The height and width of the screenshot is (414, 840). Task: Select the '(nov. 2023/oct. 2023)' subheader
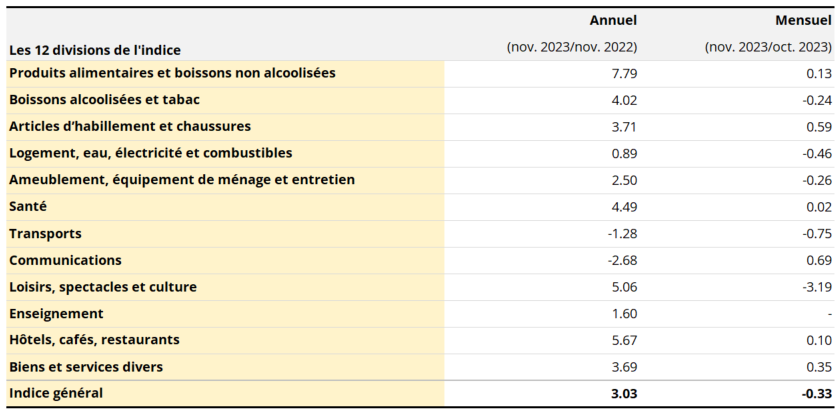[x=768, y=47]
